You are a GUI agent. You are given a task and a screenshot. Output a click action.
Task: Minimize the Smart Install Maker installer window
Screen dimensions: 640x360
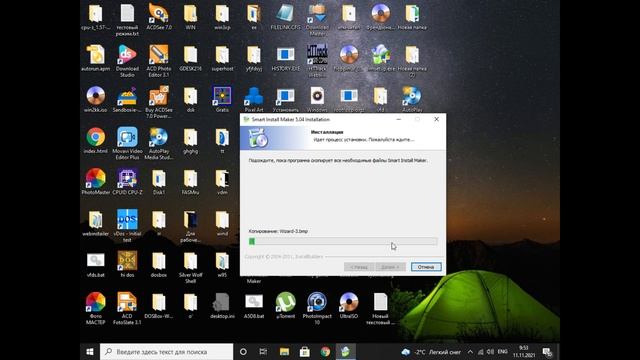[x=399, y=119]
